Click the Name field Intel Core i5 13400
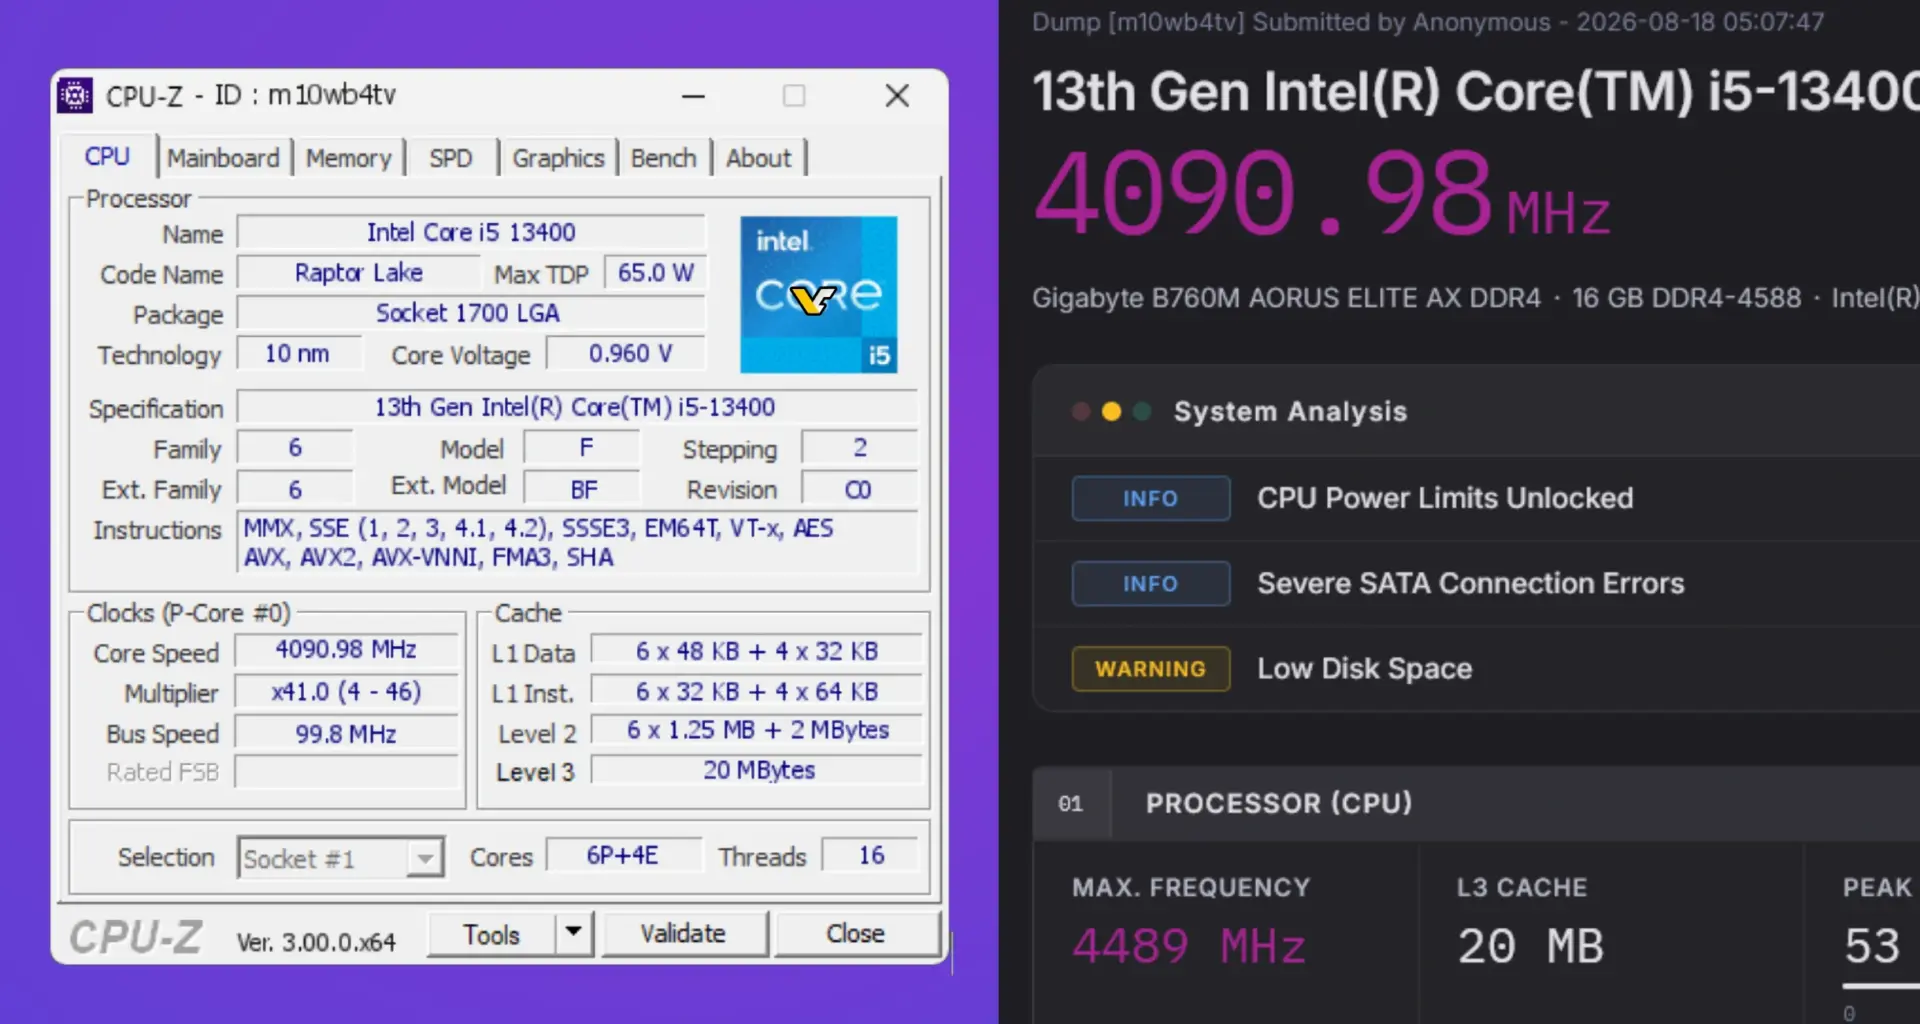The height and width of the screenshot is (1024, 1920). click(471, 232)
